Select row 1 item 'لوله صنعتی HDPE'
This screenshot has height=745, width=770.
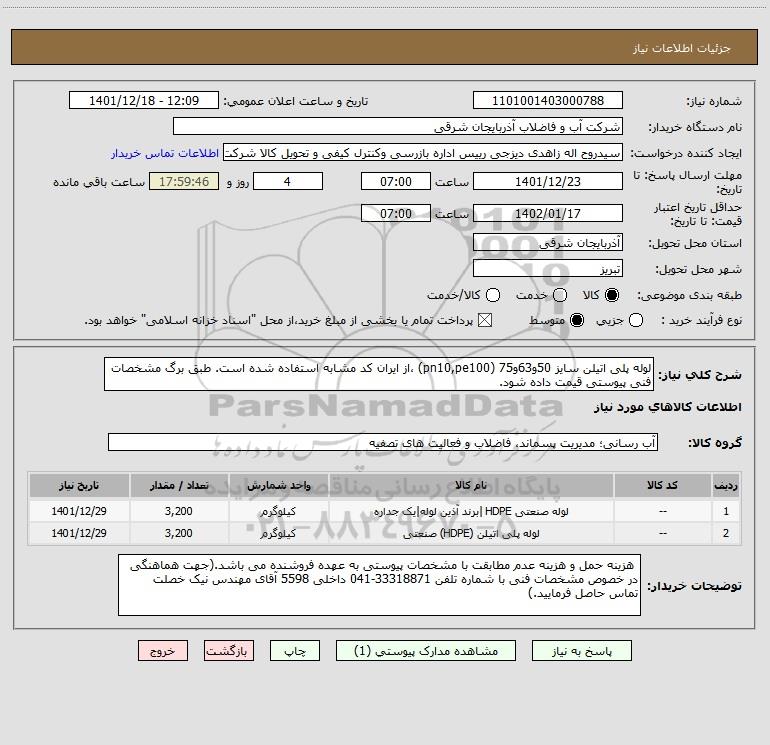[471, 511]
